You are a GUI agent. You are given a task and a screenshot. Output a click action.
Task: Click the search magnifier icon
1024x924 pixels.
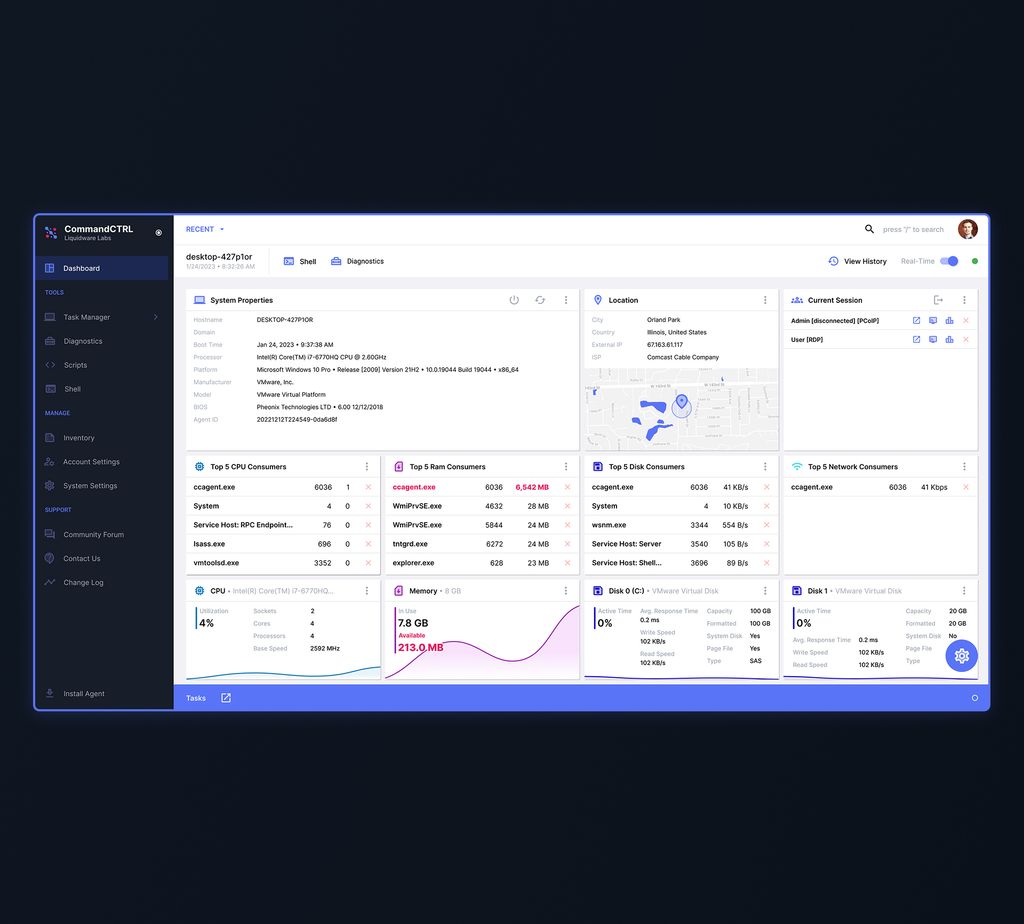click(869, 229)
